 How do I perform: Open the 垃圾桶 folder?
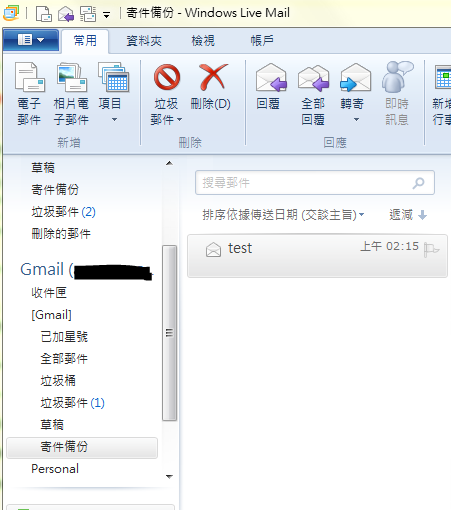tap(58, 381)
